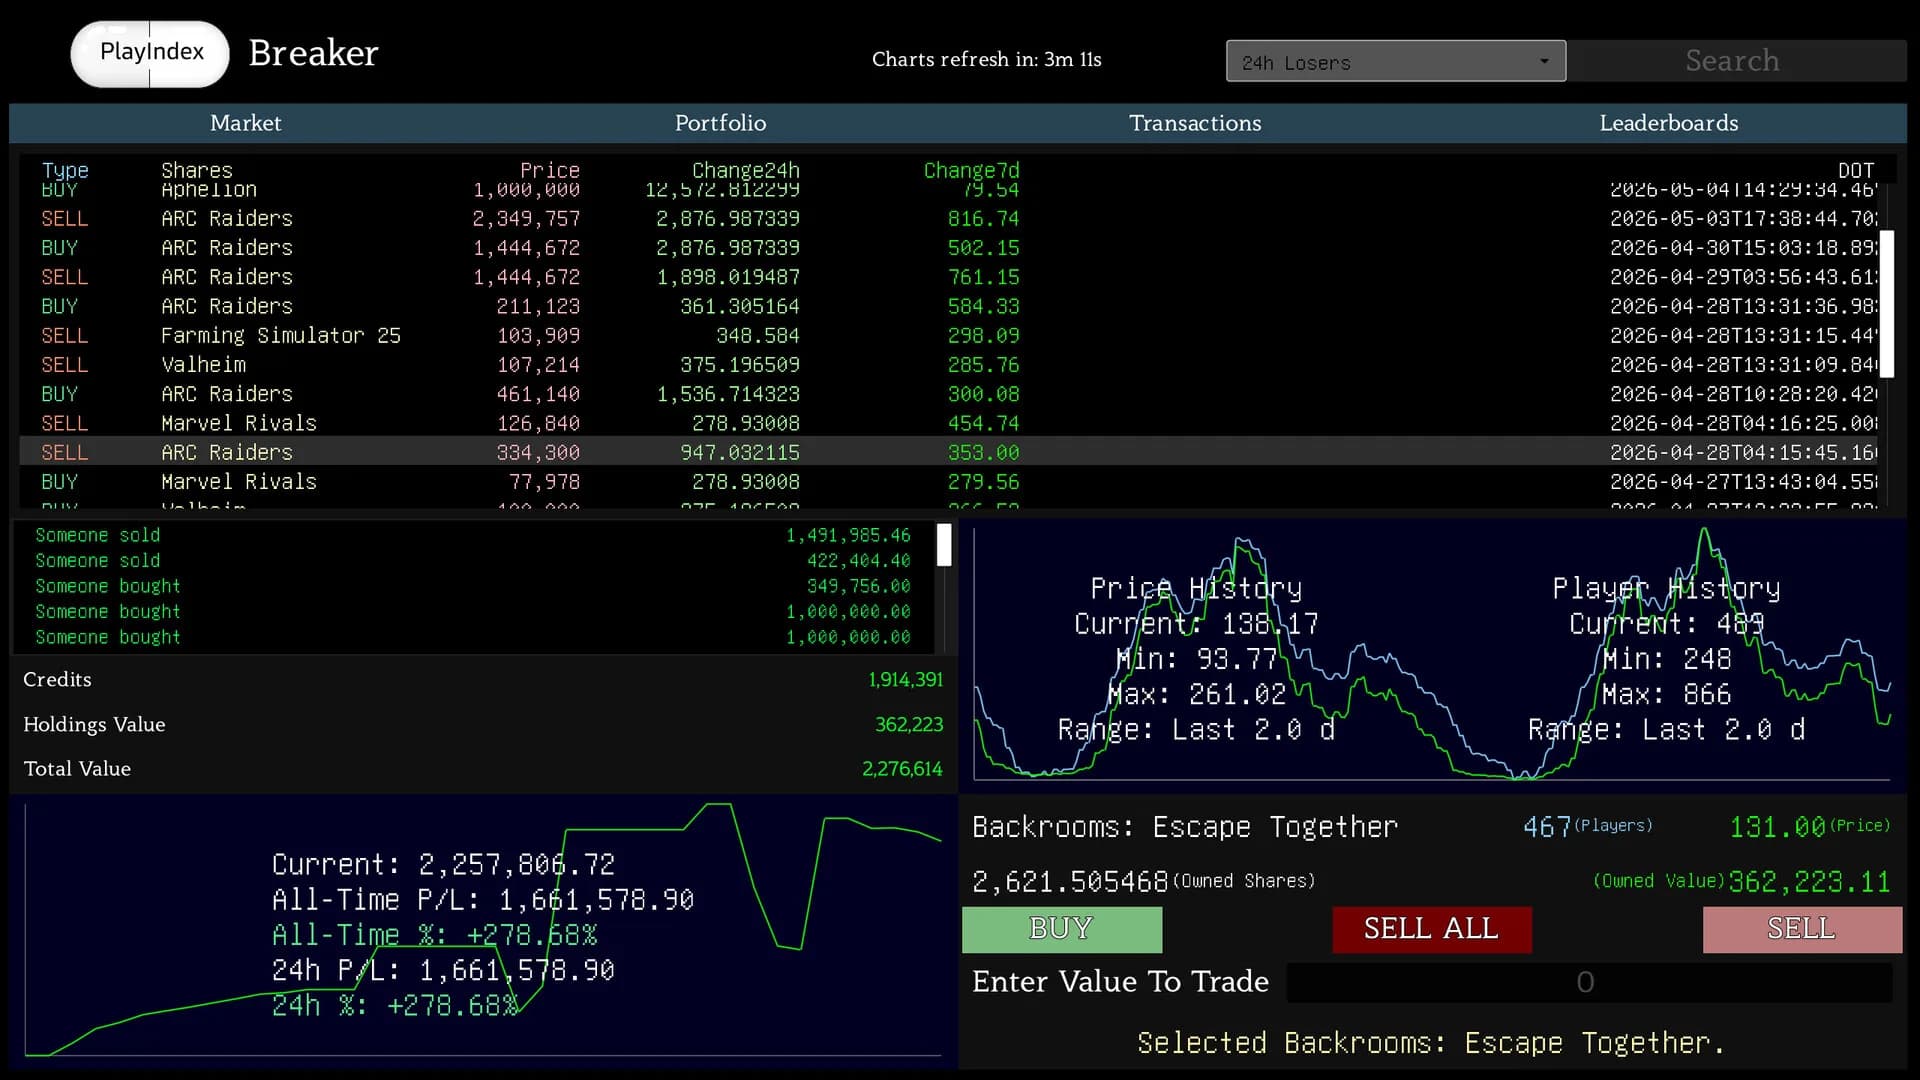1920x1080 pixels.
Task: Click the Selected Backrooms status message
Action: (1431, 1043)
